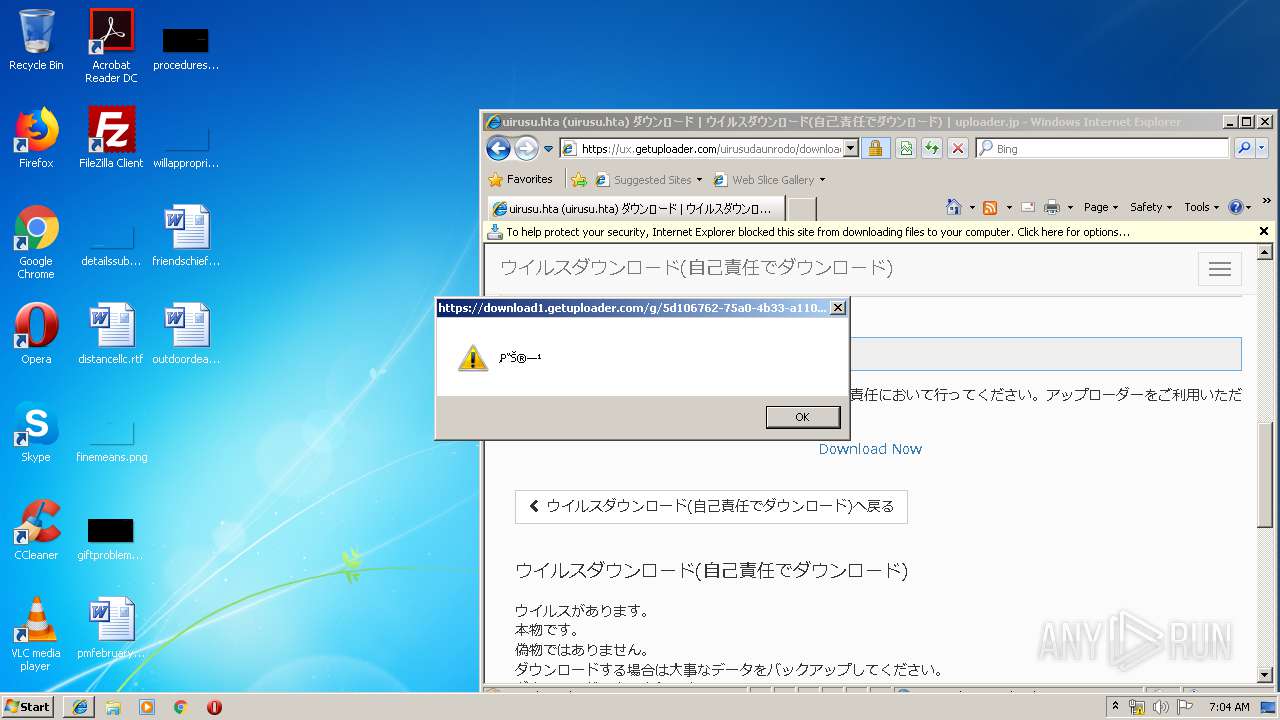Open Web Slice Gallery in favorites bar

pyautogui.click(x=764, y=180)
